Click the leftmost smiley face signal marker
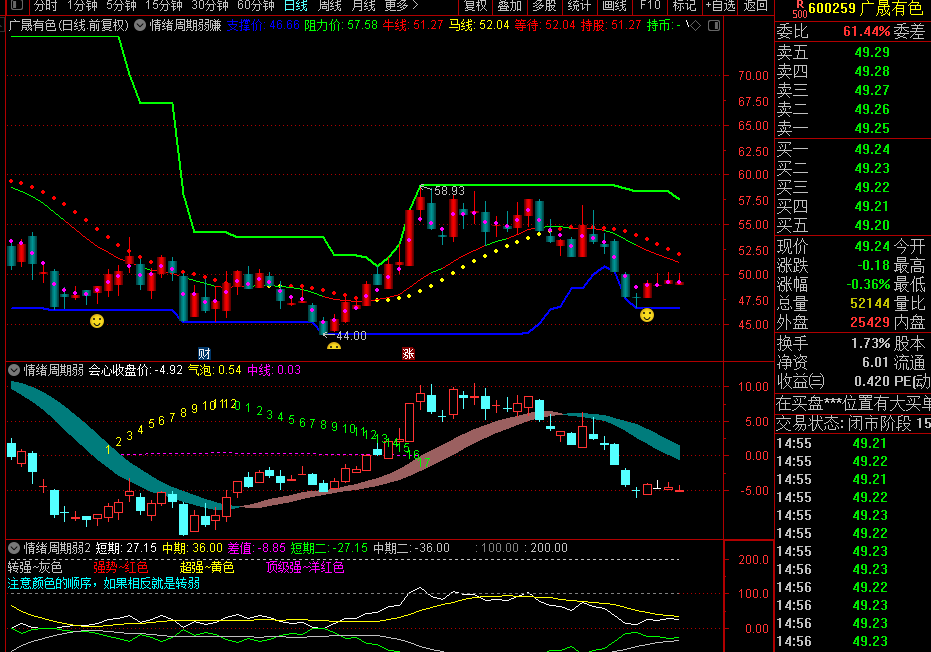This screenshot has width=931, height=652. [96, 321]
